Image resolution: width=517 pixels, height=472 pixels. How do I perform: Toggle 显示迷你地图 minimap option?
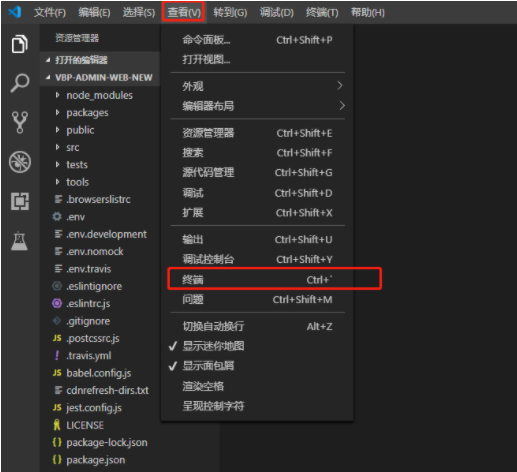click(257, 346)
